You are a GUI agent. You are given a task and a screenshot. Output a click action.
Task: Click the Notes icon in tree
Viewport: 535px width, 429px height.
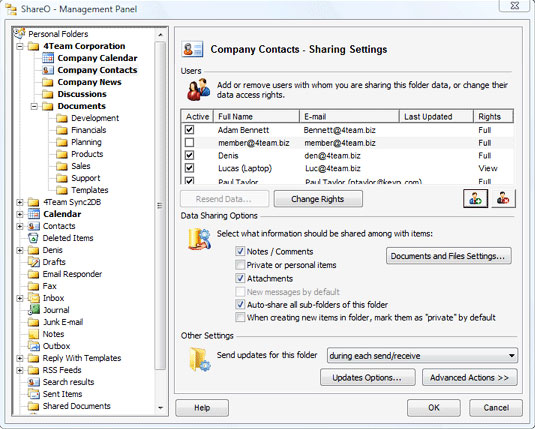[33, 334]
